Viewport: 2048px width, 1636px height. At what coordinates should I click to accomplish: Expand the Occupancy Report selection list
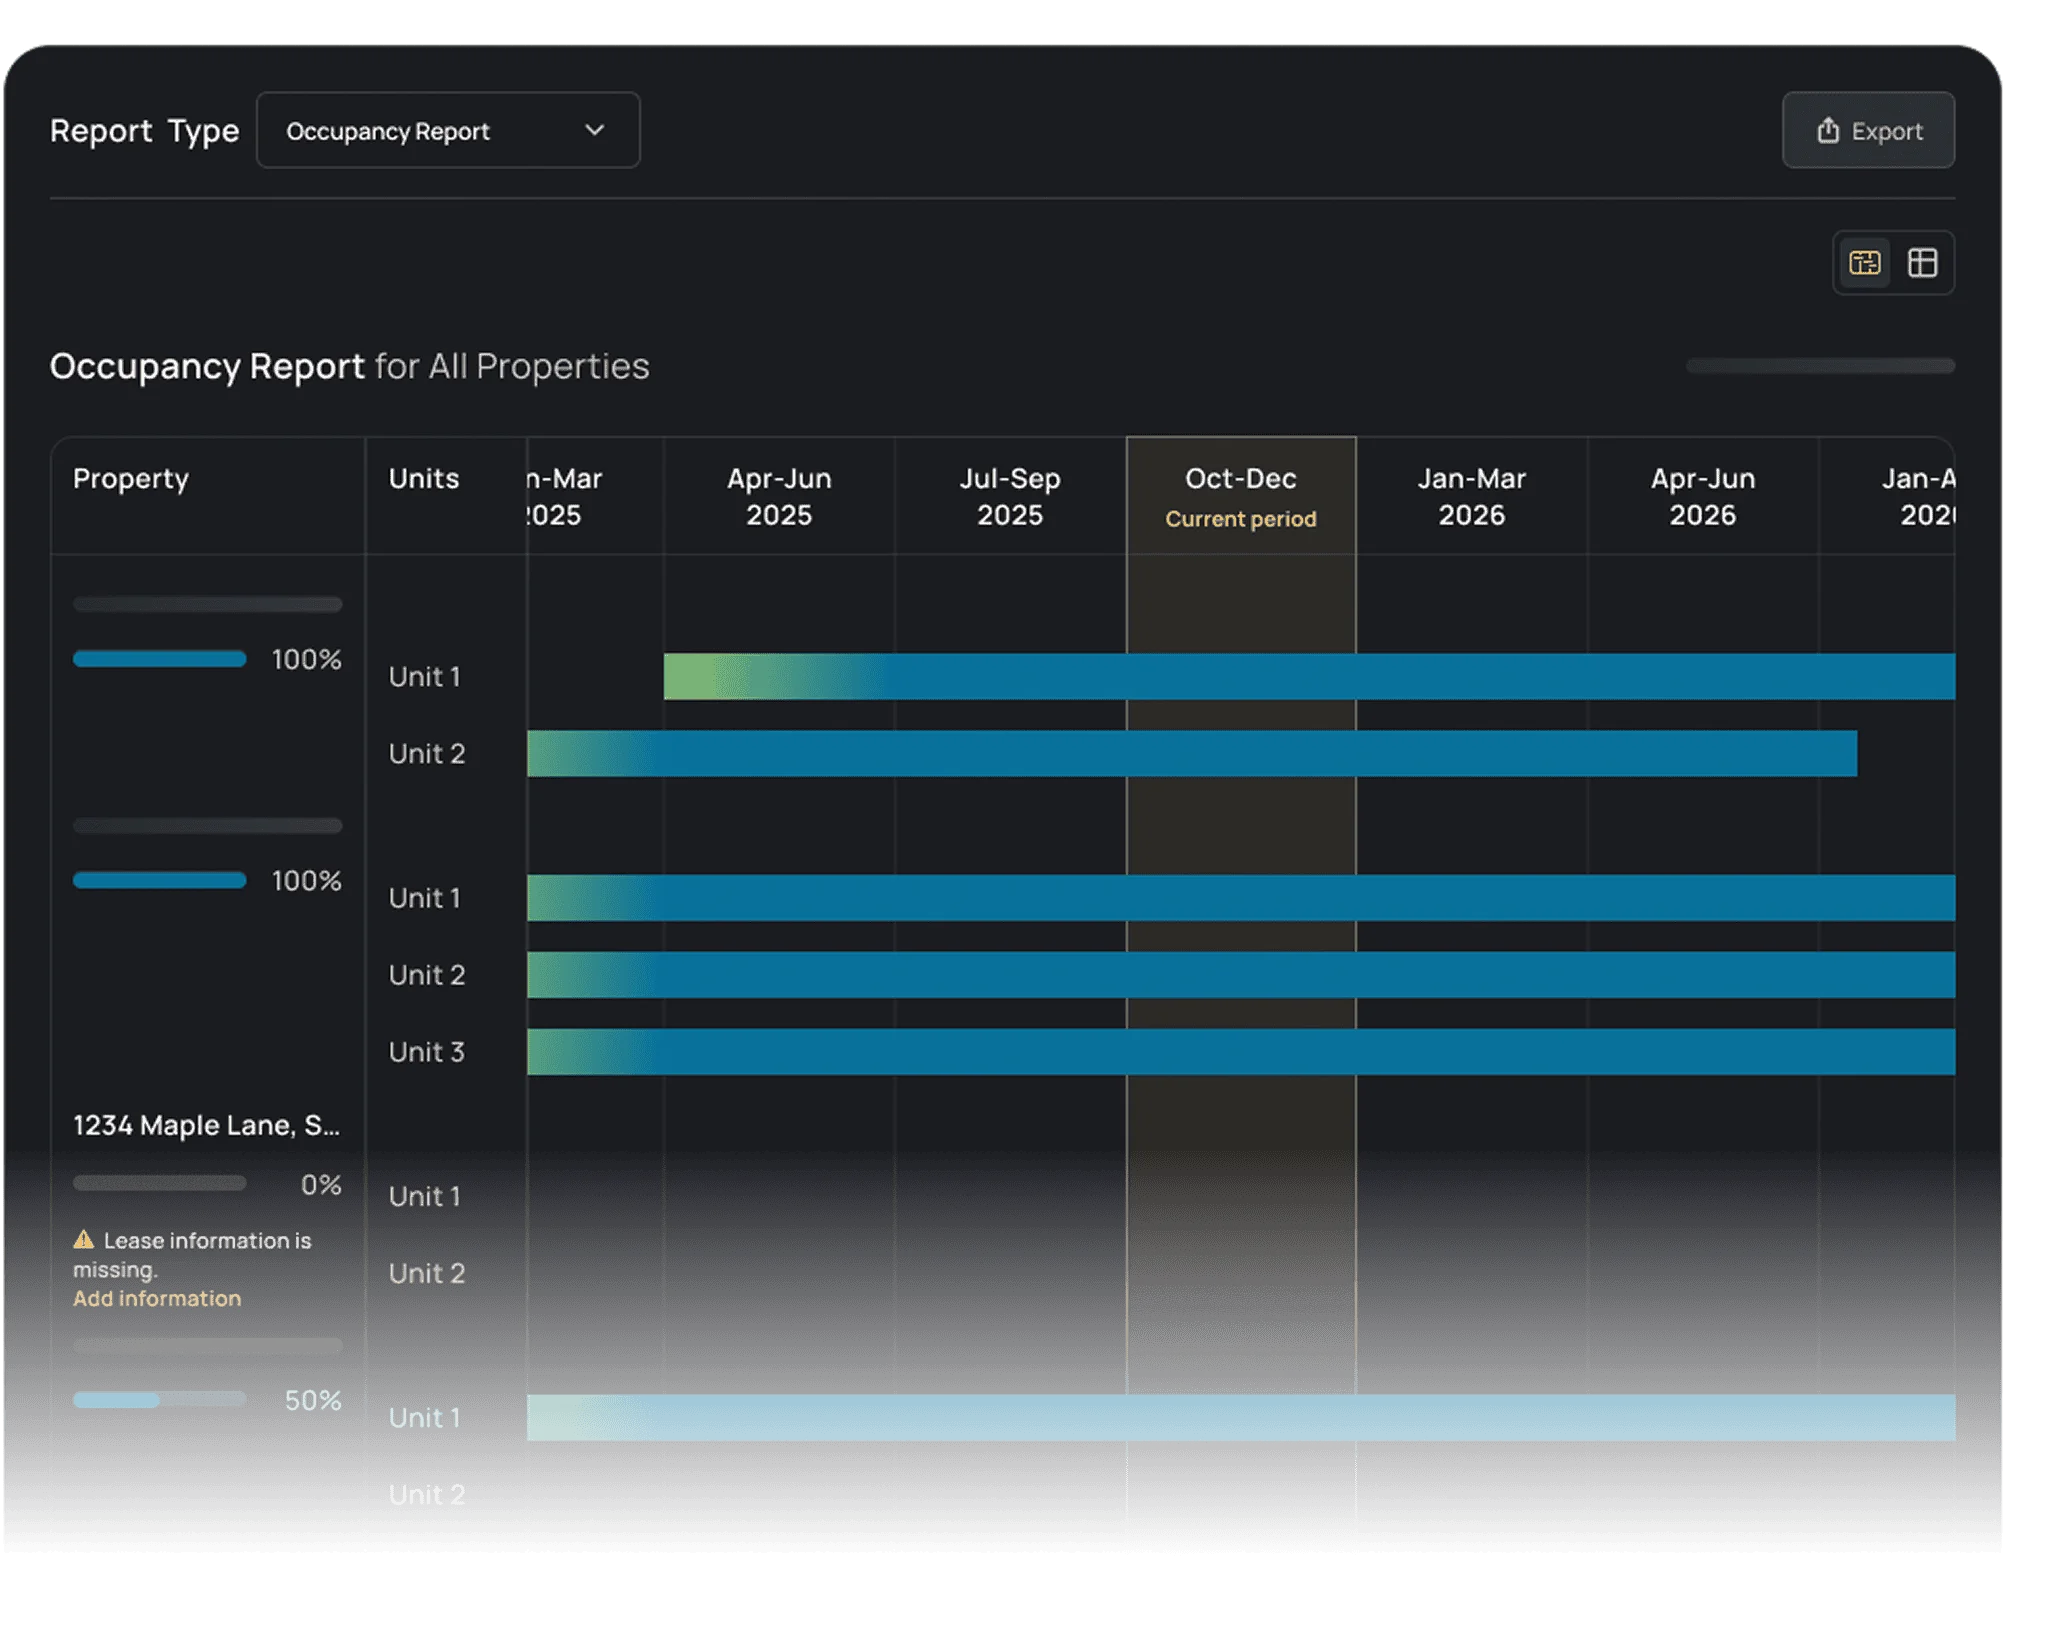pos(448,129)
